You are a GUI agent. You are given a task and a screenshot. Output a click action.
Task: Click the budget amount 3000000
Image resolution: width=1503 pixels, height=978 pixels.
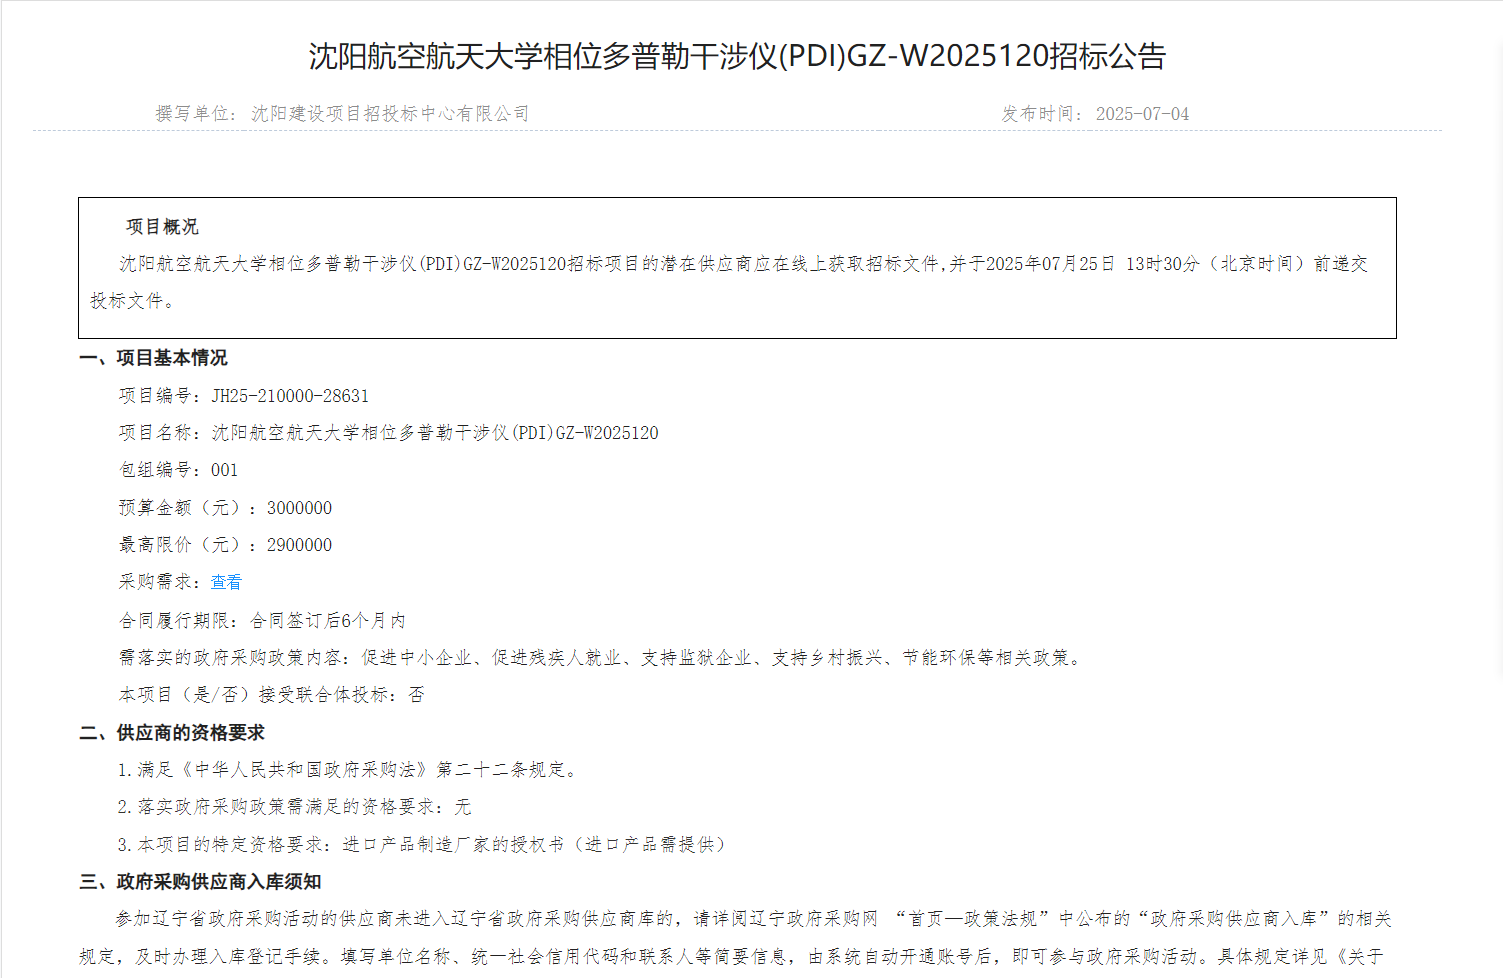point(299,508)
